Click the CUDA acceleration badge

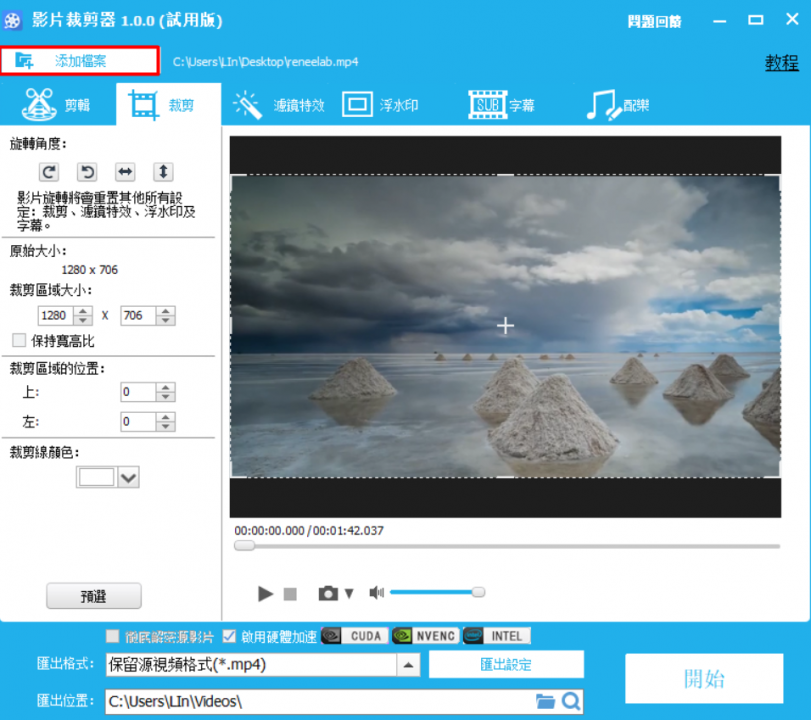coord(355,636)
